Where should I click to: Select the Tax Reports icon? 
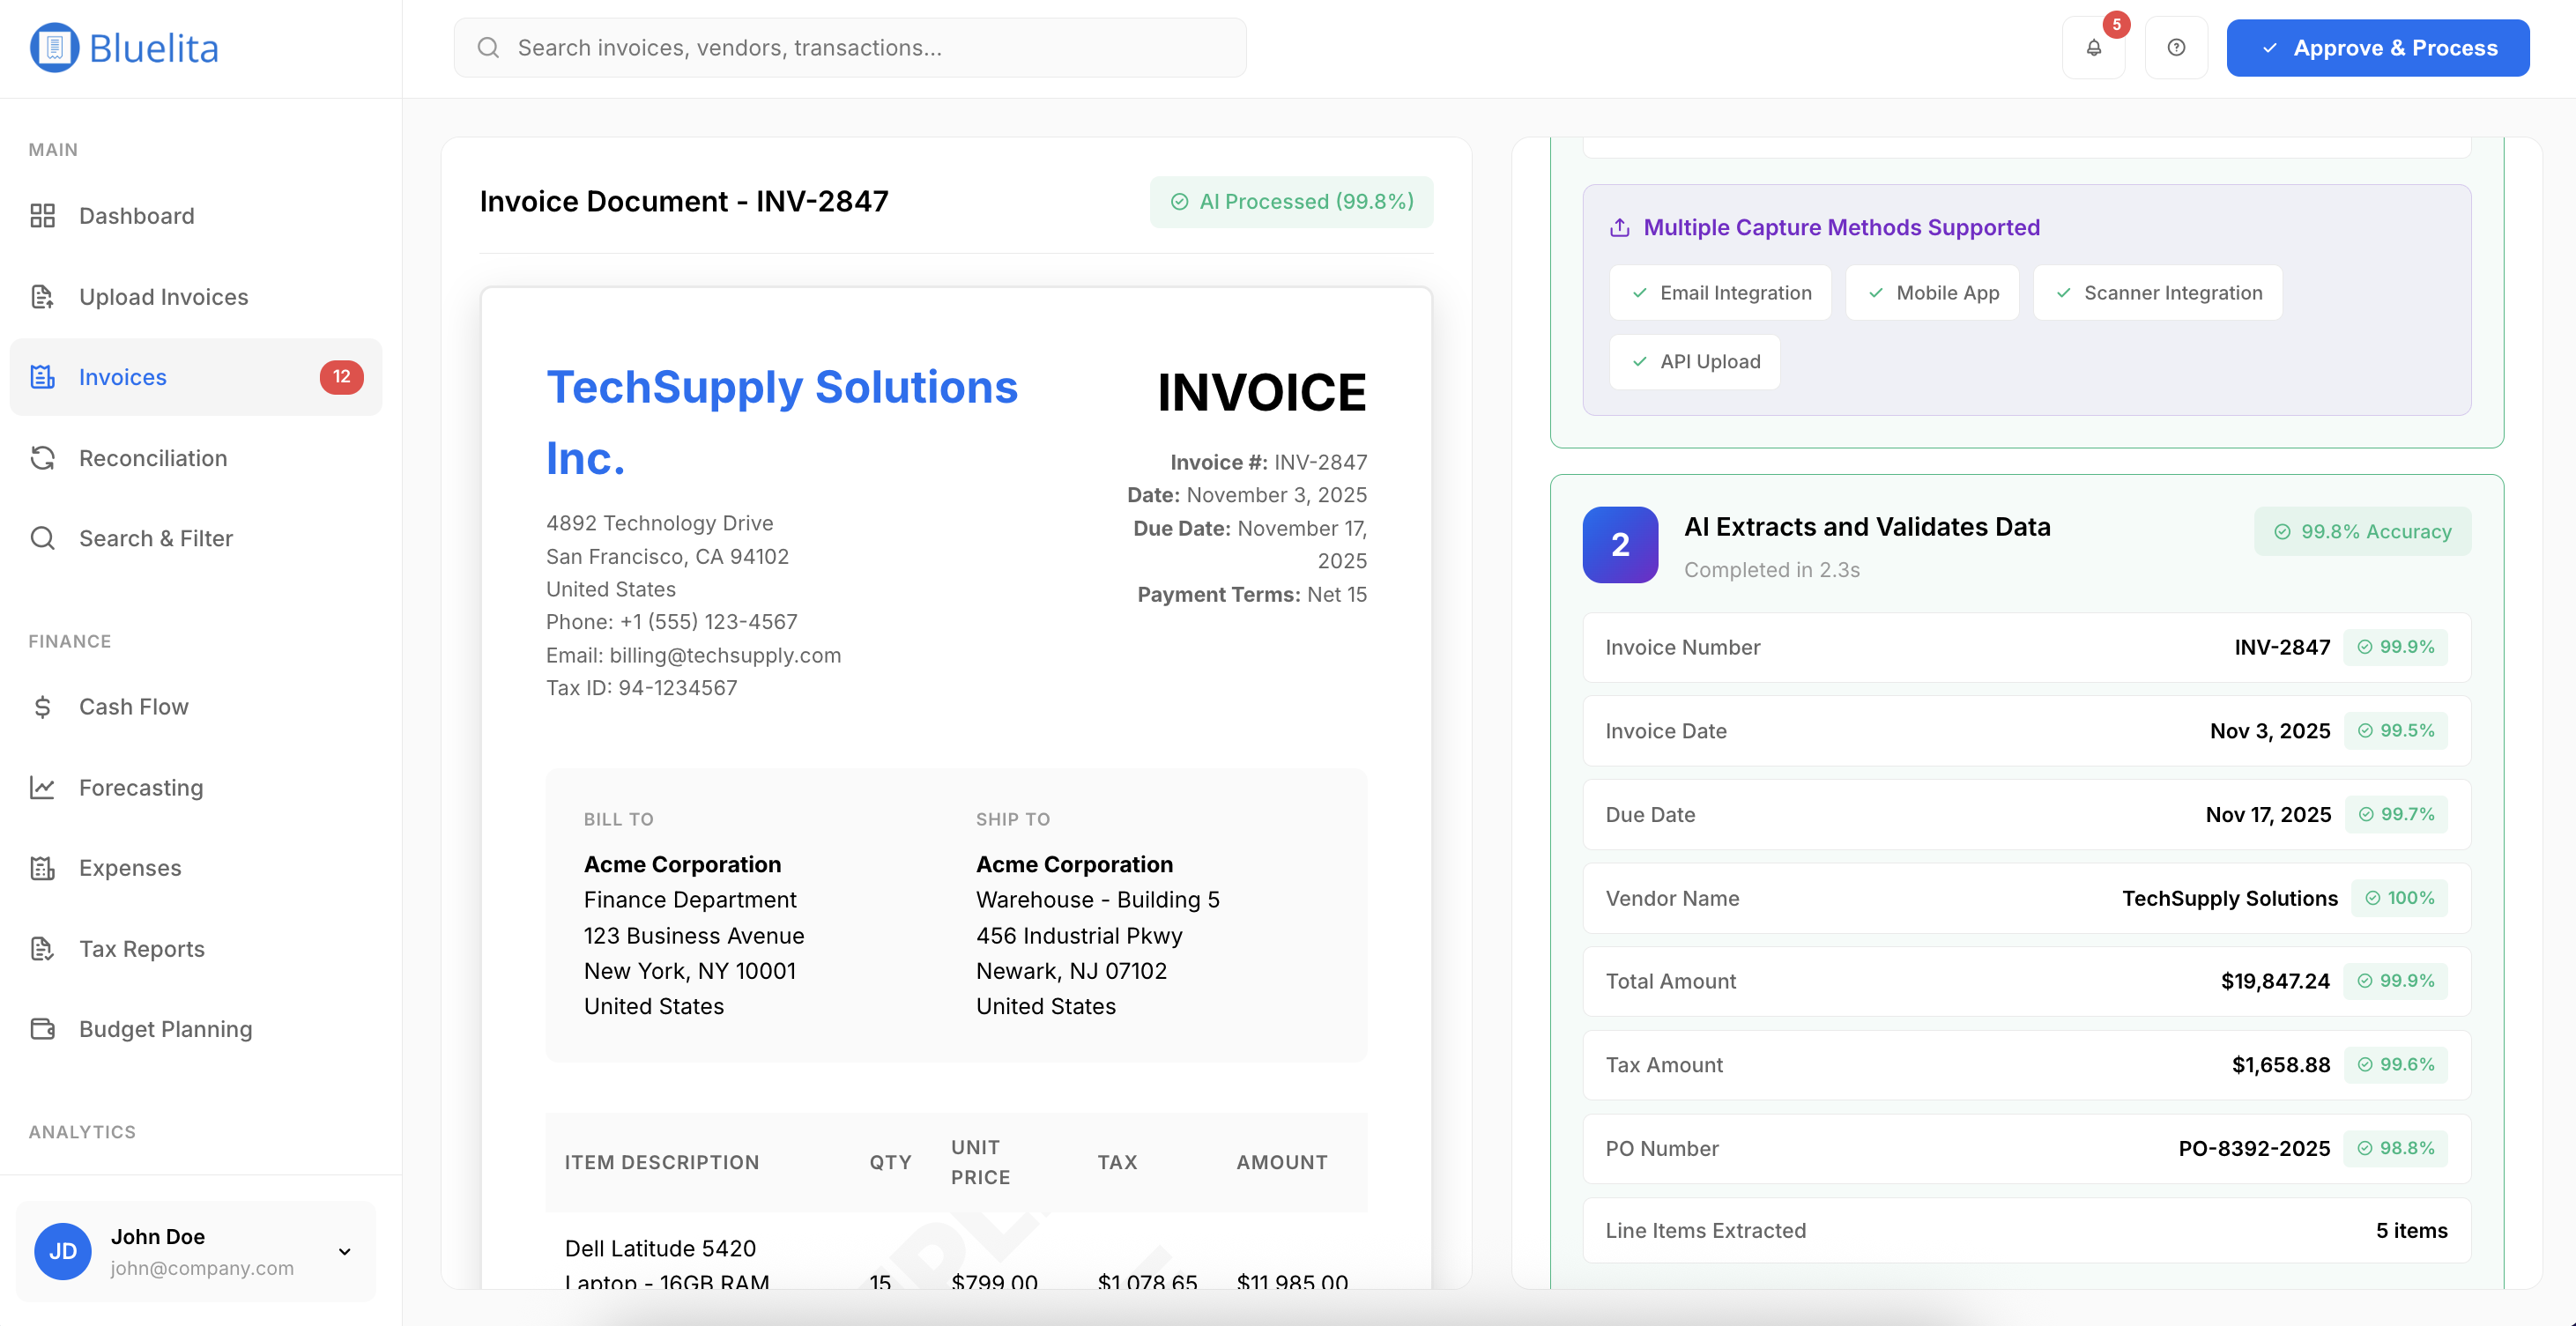tap(43, 948)
